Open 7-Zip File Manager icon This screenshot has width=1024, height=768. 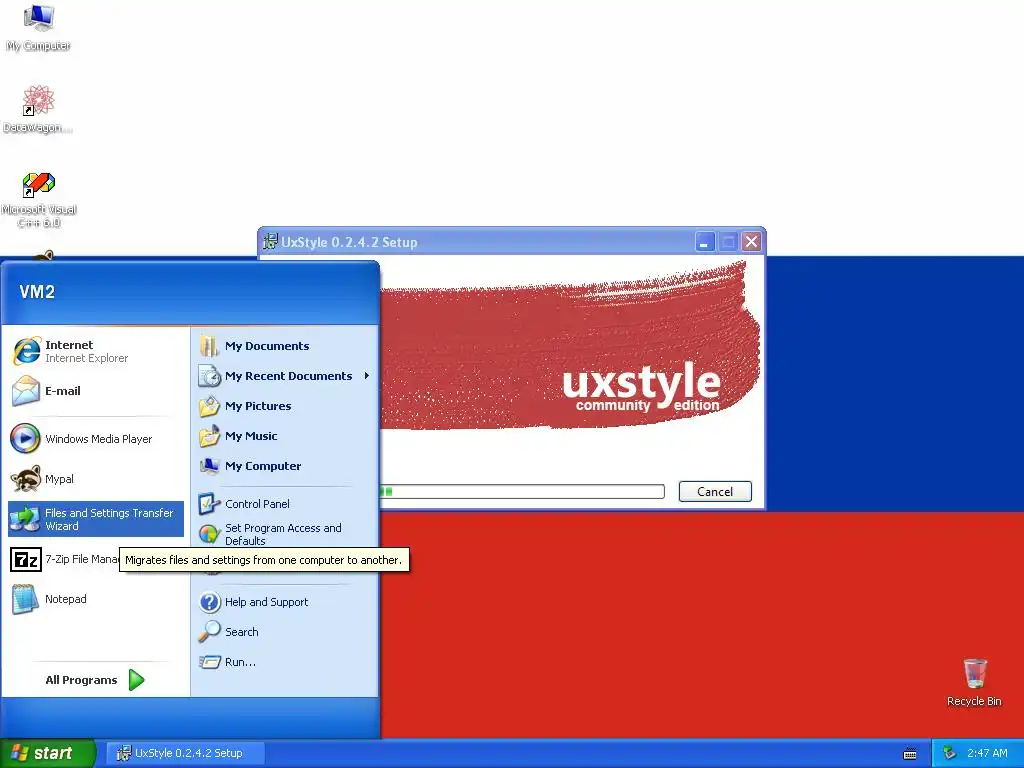coord(26,560)
